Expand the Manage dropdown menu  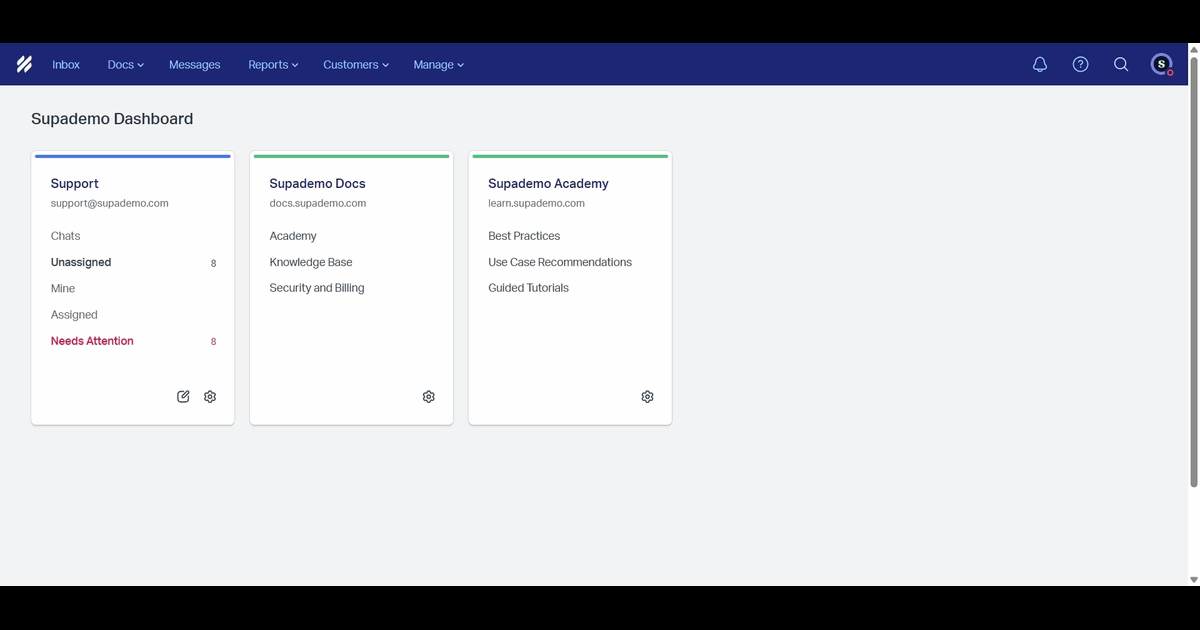(439, 65)
